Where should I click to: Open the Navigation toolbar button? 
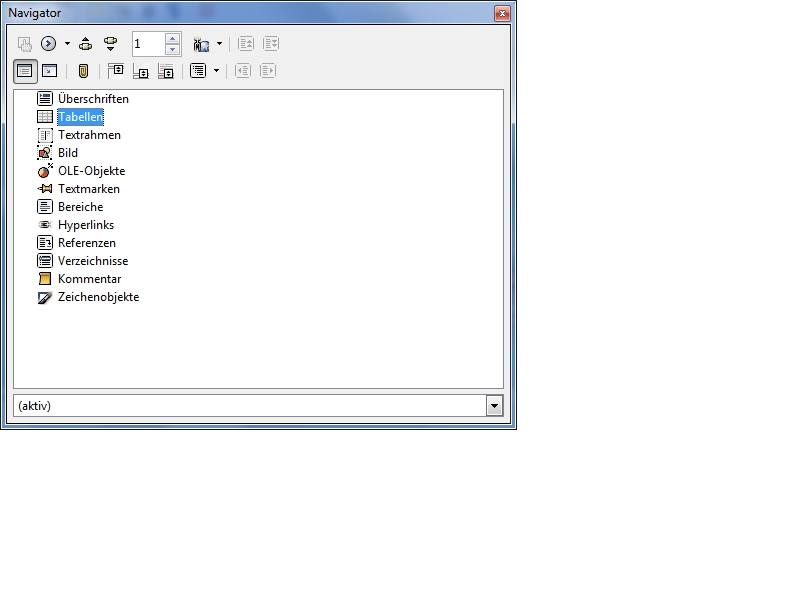[x=48, y=44]
